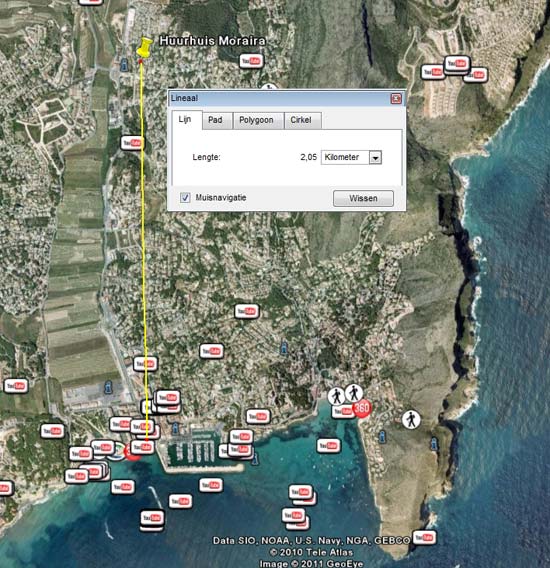
Task: Click the red ruler end point near the harbour
Action: [147, 440]
